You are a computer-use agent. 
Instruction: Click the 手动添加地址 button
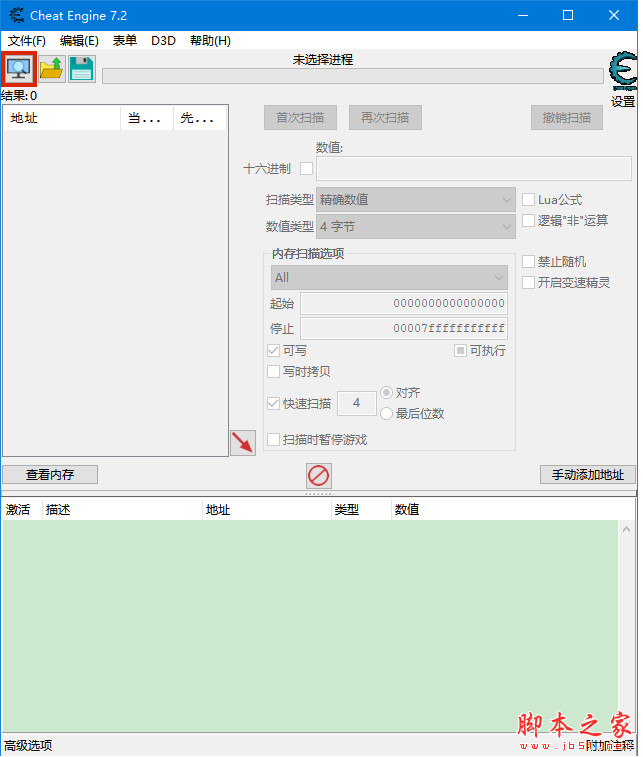coord(587,475)
